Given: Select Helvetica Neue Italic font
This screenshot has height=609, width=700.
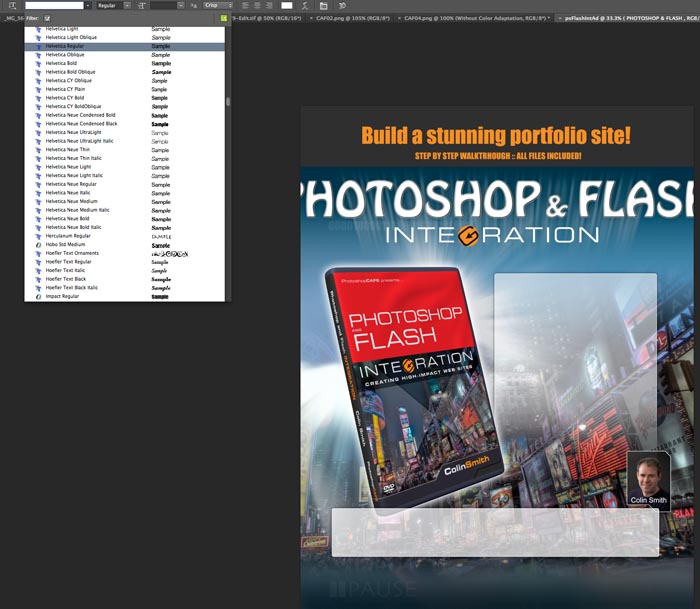Looking at the screenshot, I should pos(125,193).
